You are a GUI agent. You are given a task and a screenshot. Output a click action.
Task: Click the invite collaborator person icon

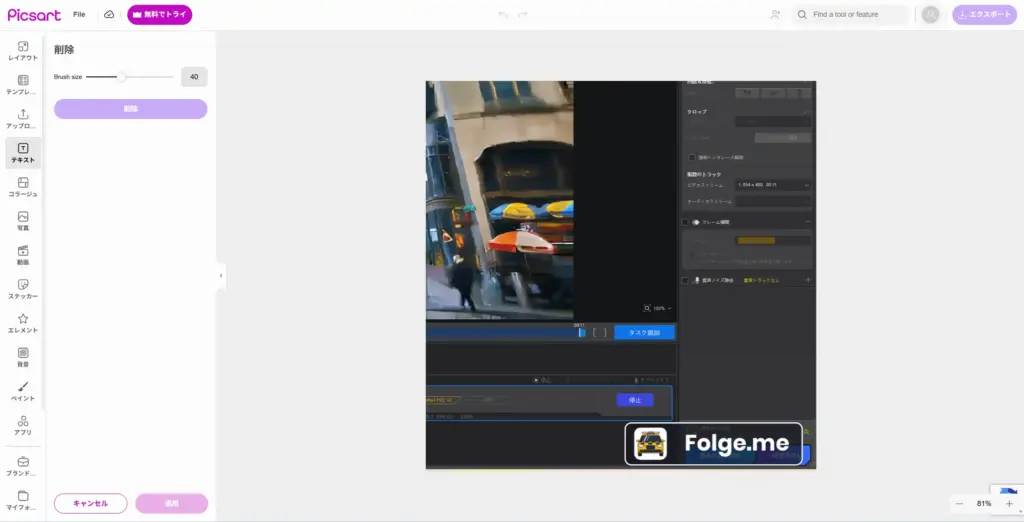[x=775, y=14]
